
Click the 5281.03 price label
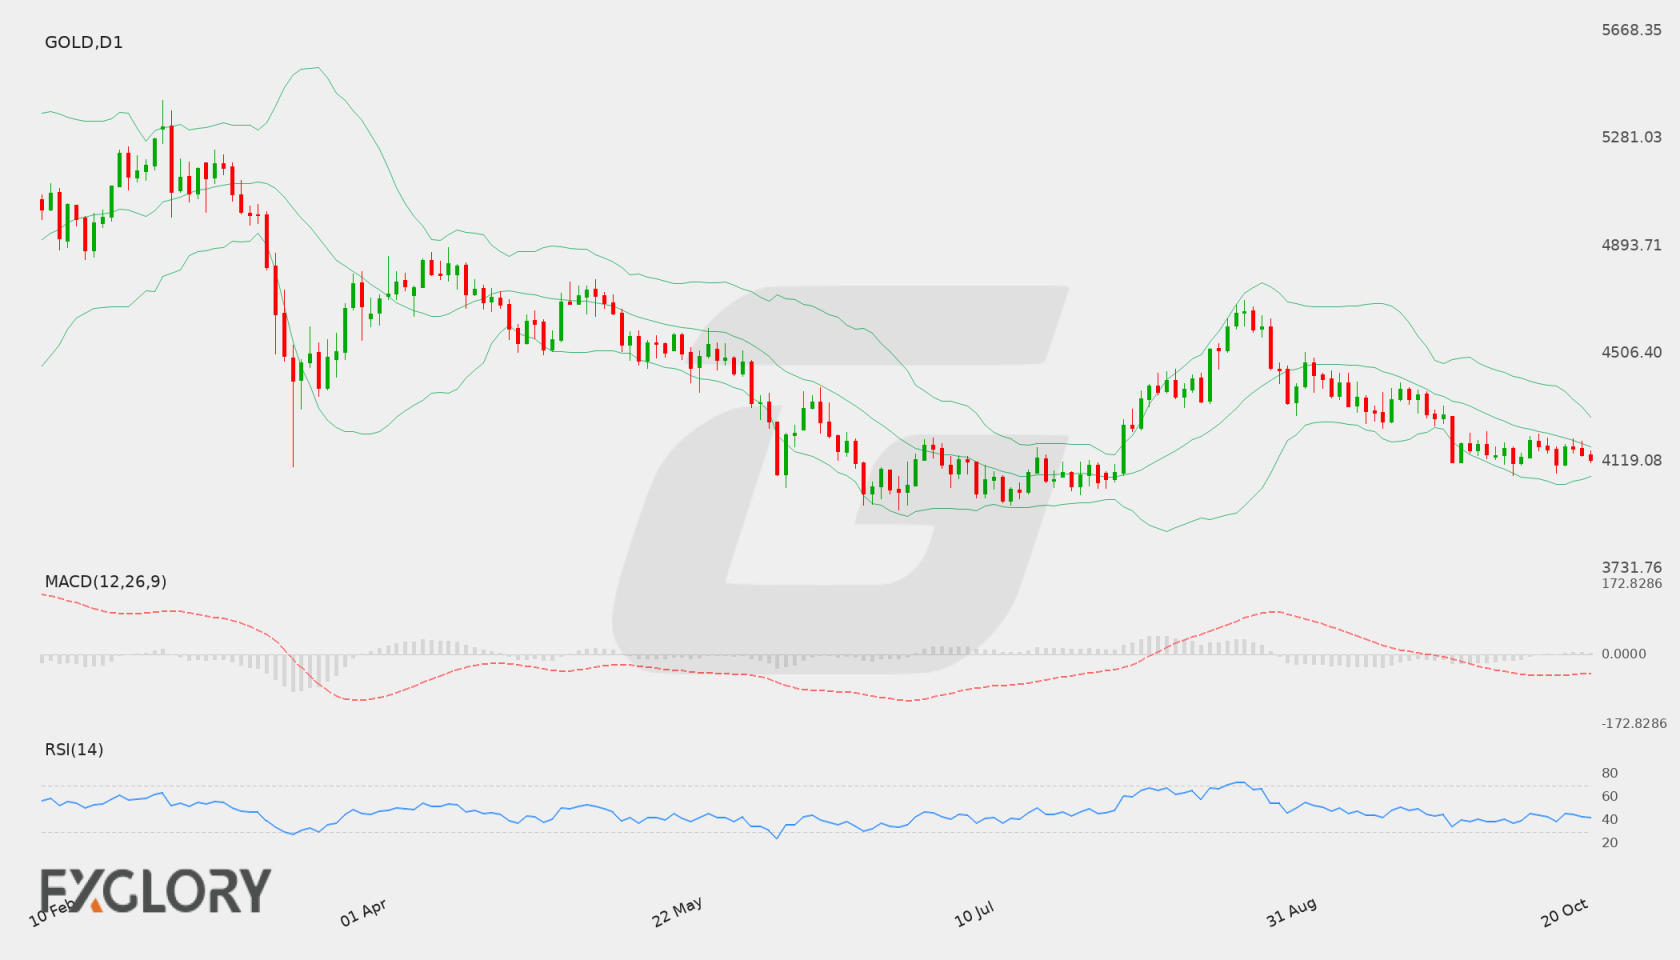[1631, 137]
